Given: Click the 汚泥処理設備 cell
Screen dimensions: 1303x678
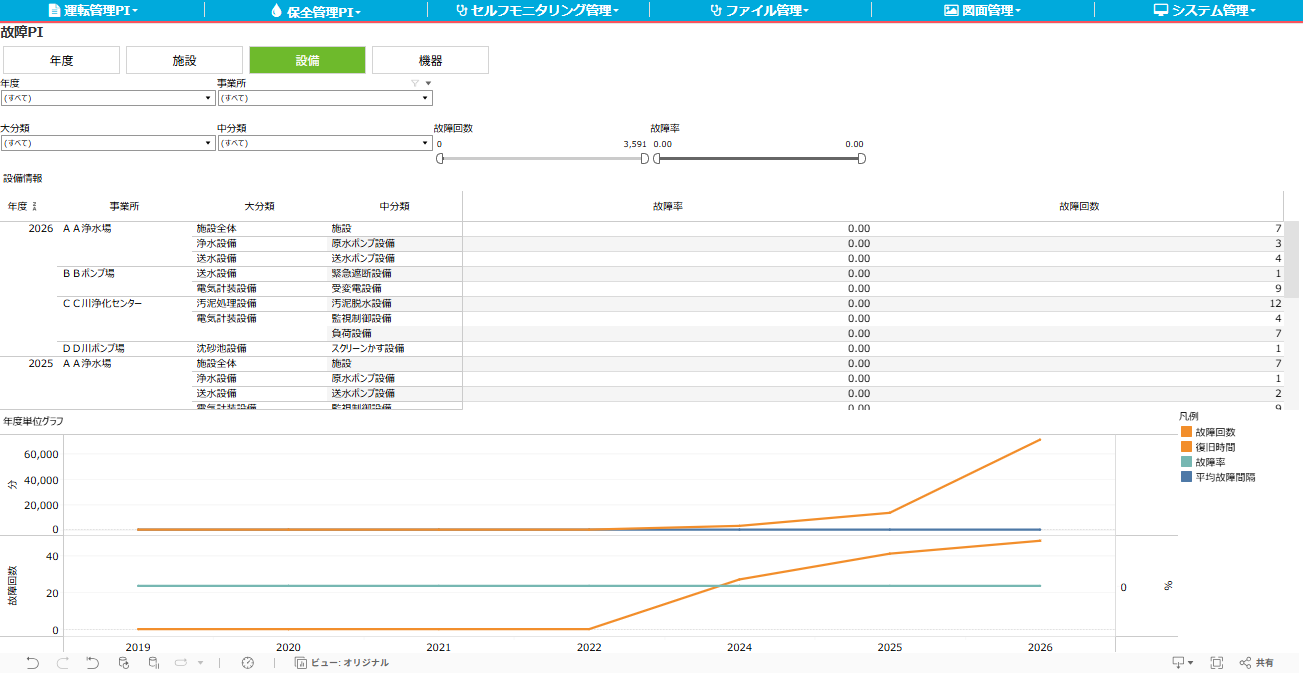Looking at the screenshot, I should pos(226,303).
